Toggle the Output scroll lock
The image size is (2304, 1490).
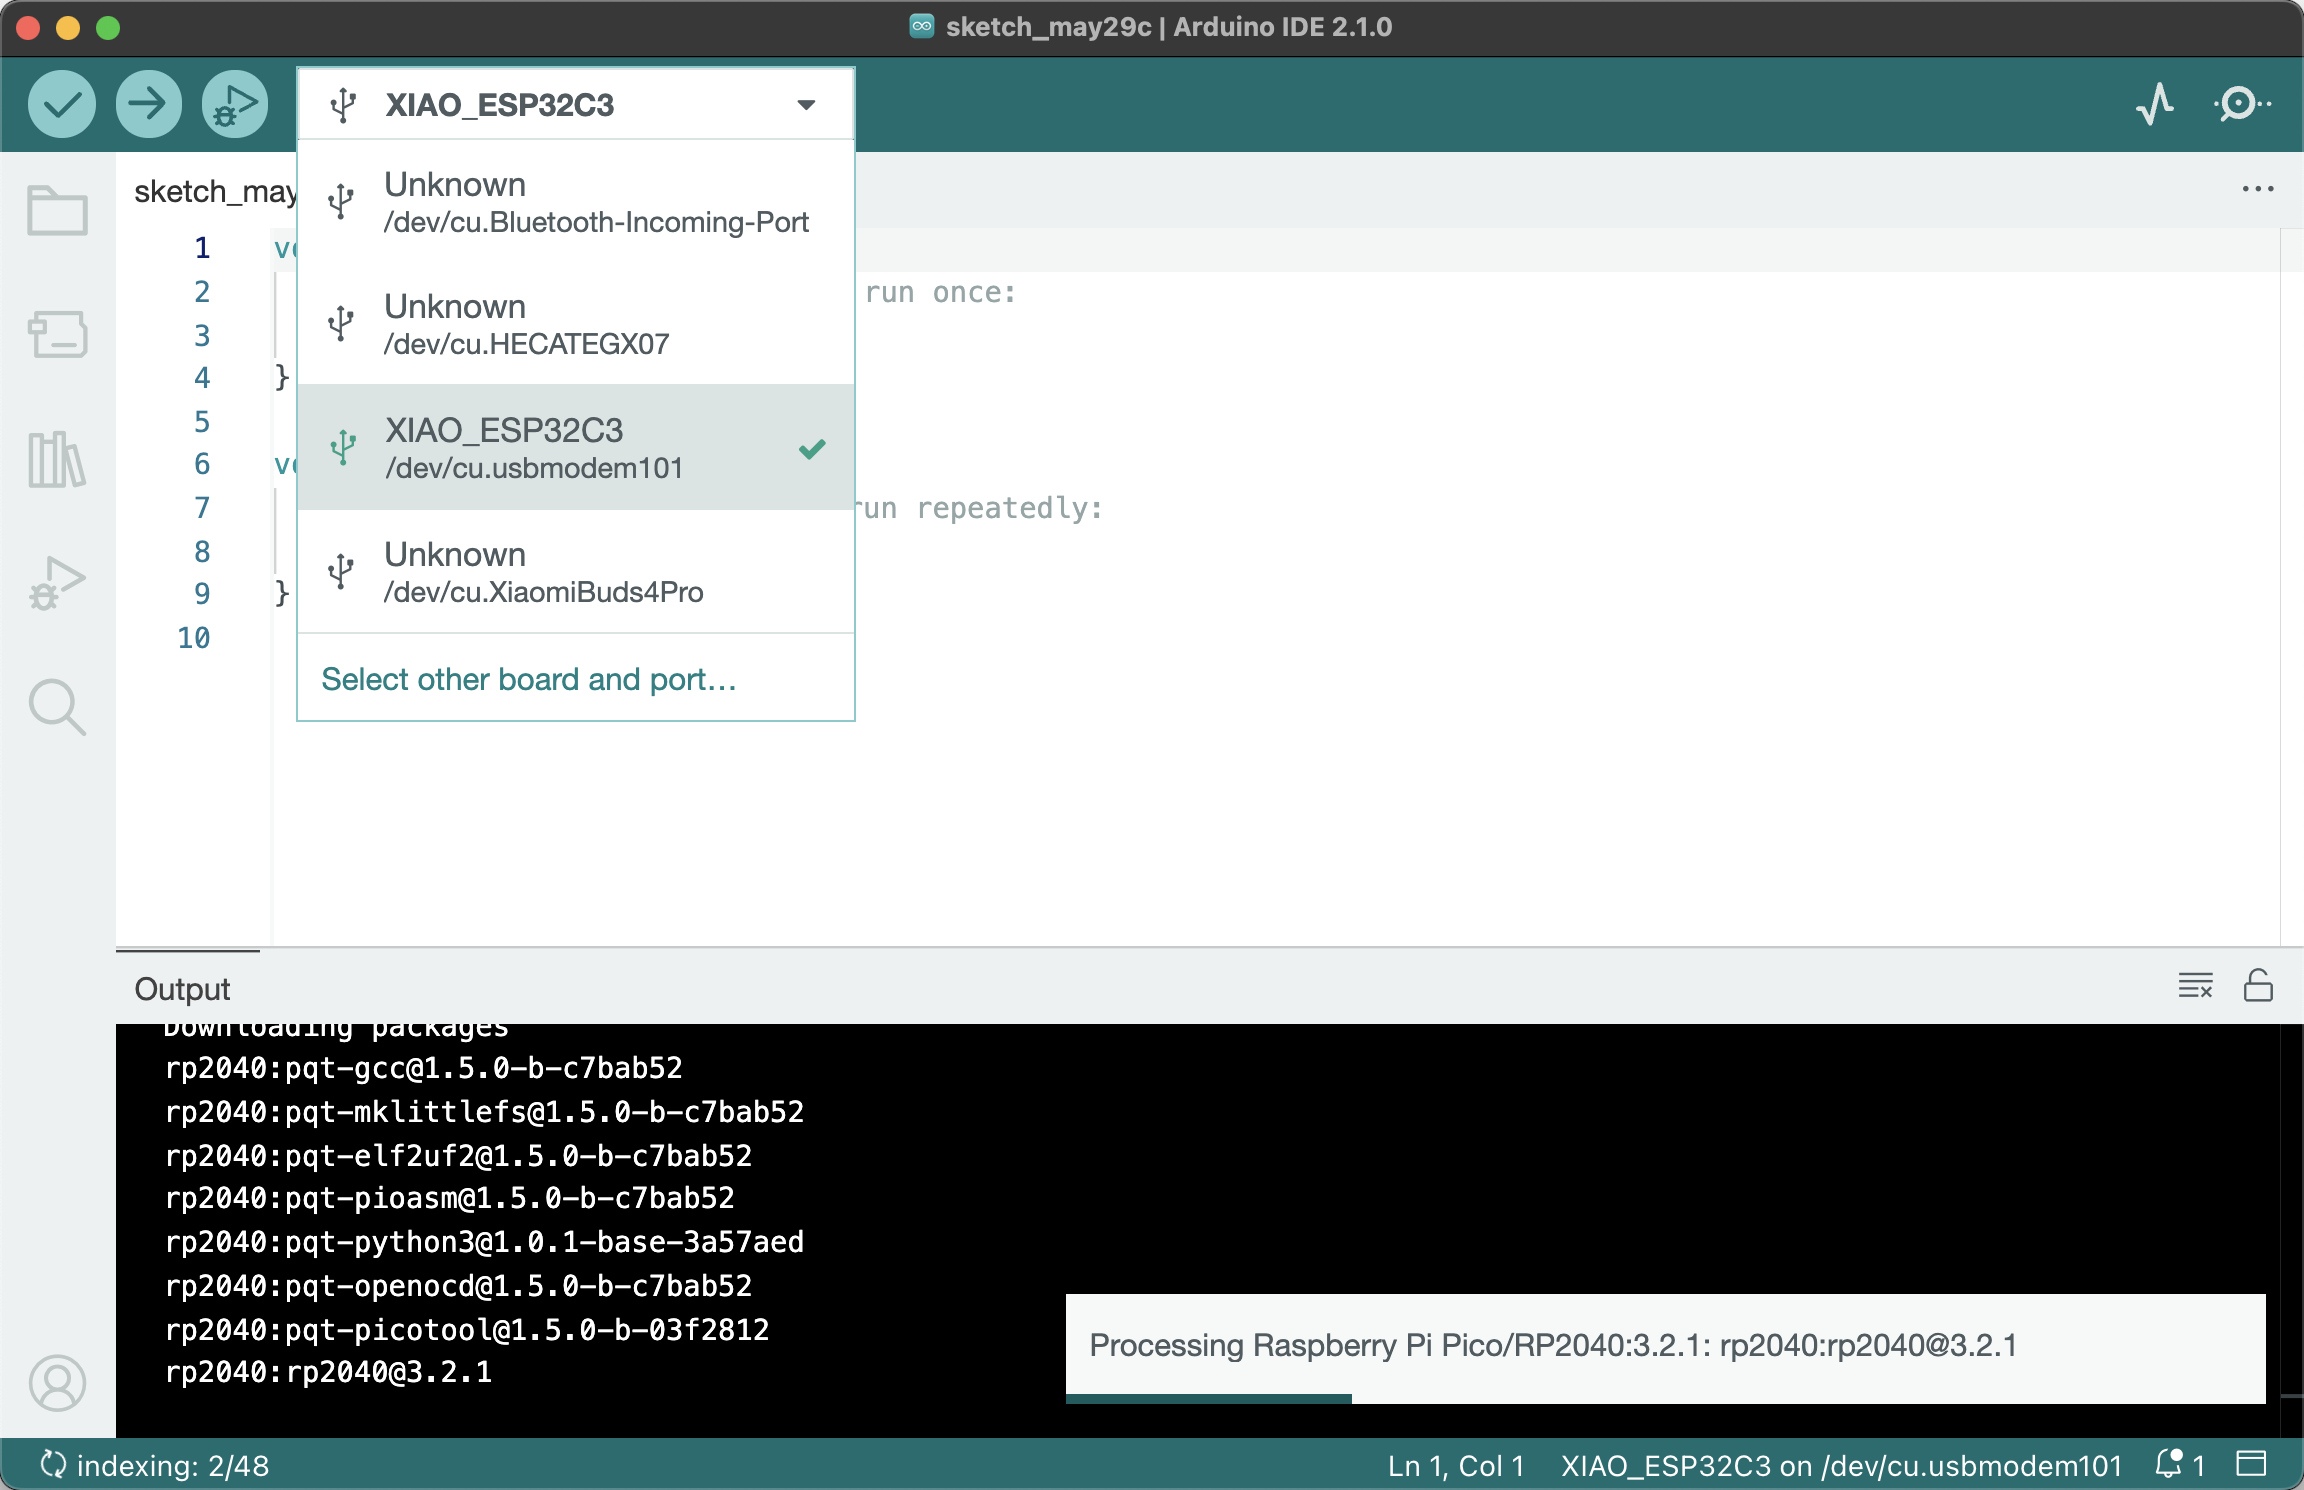tap(2258, 986)
